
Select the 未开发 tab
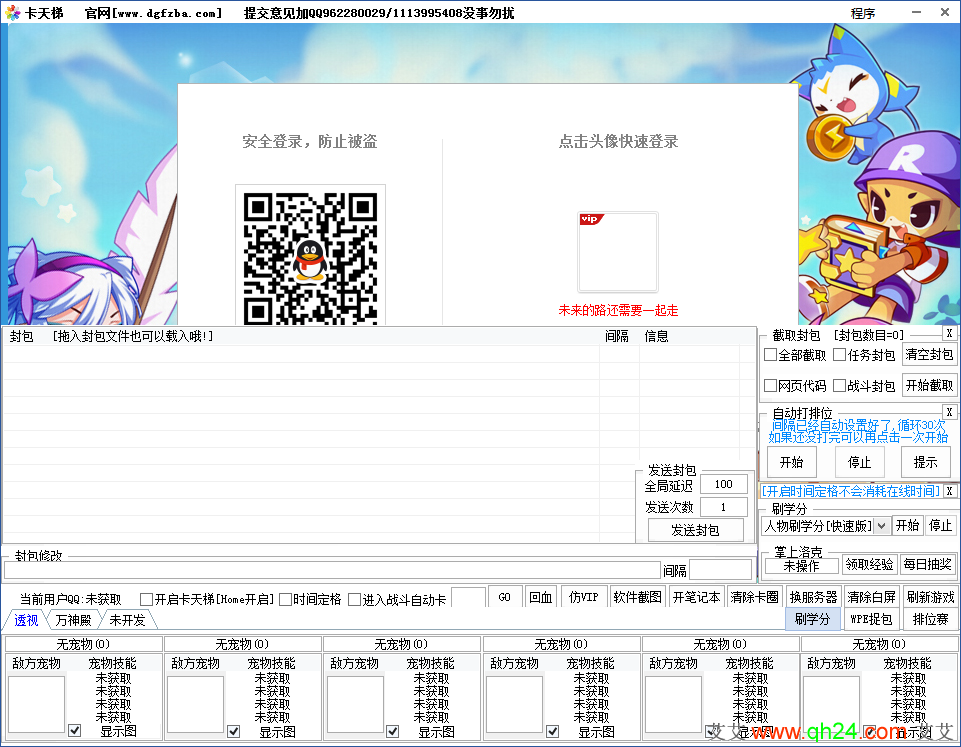tap(127, 621)
